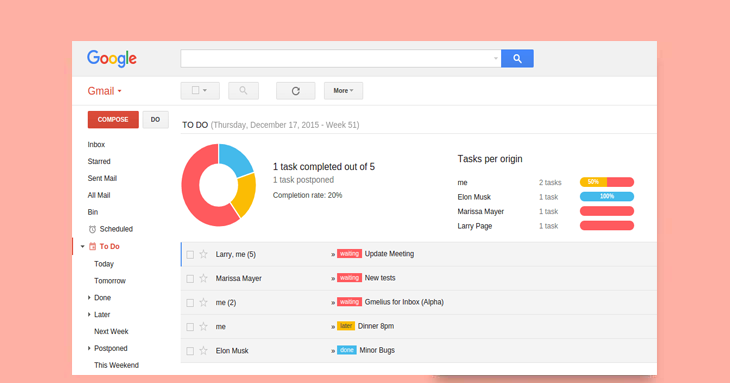The height and width of the screenshot is (383, 730).
Task: Open the Update Meeting email
Action: [390, 254]
